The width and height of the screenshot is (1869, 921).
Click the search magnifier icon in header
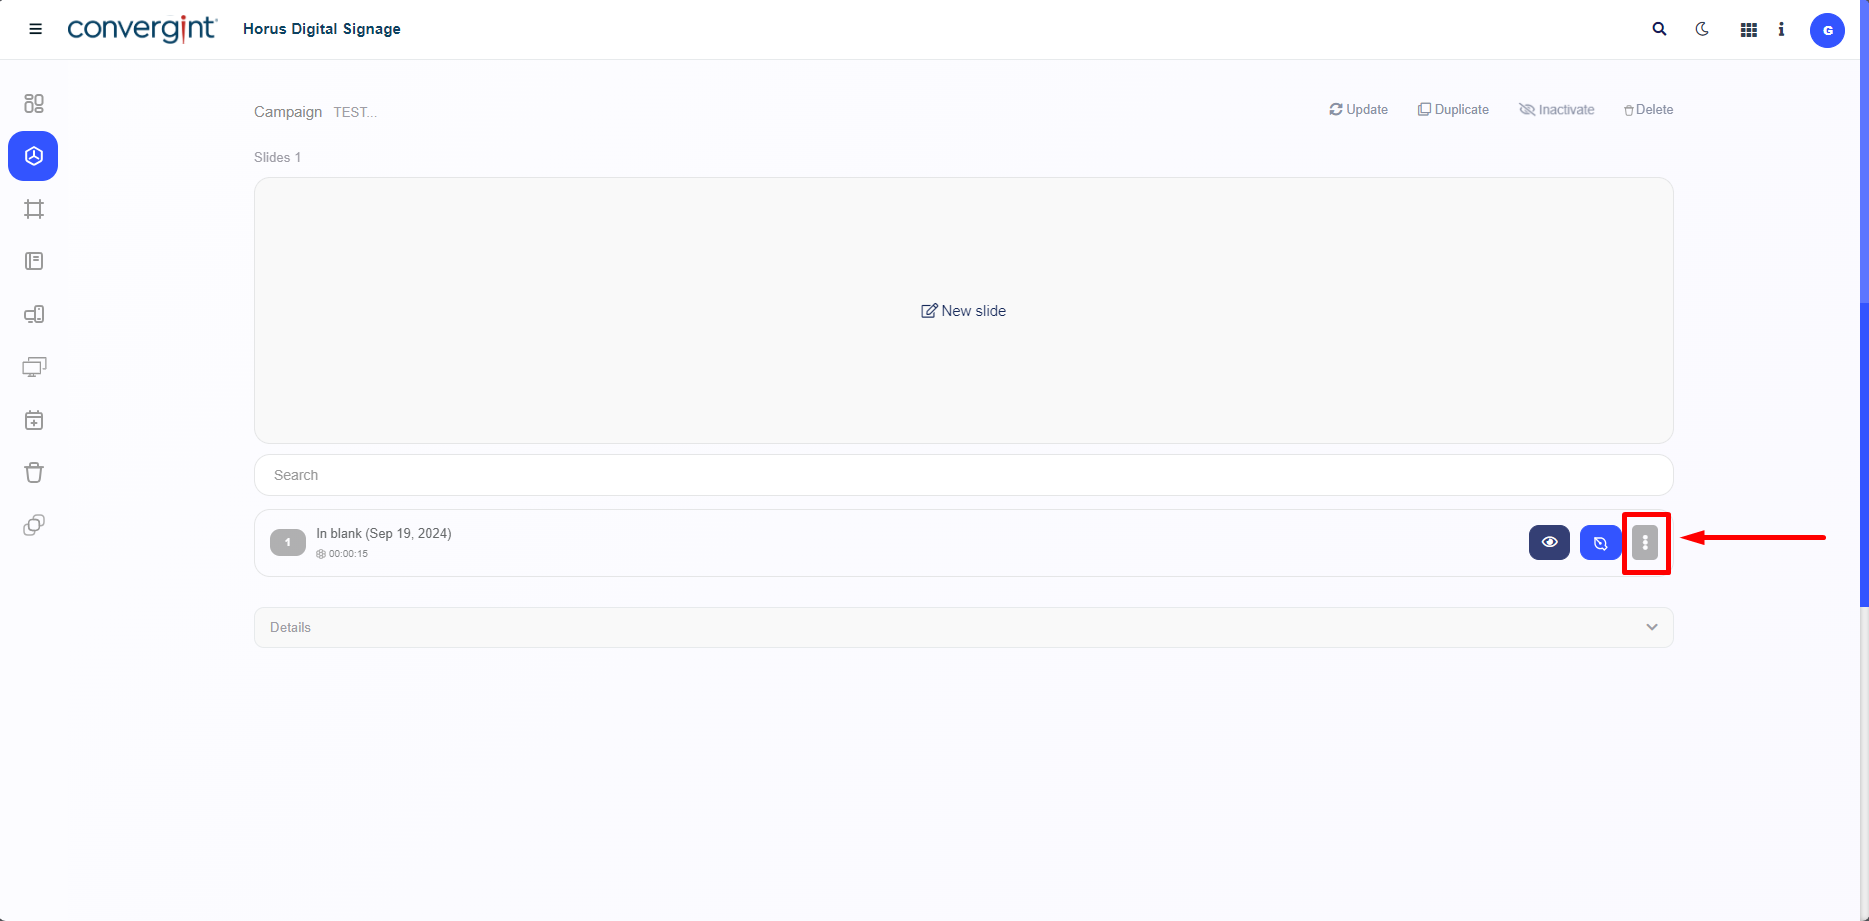click(1659, 29)
